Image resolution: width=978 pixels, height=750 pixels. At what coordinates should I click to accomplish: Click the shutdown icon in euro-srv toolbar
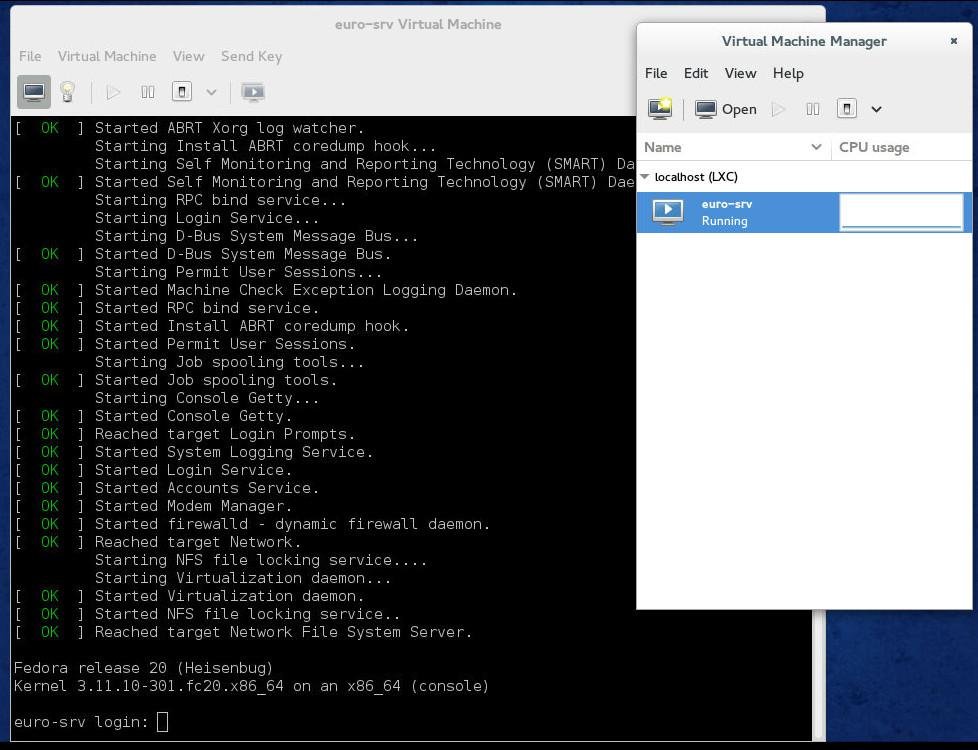point(181,92)
